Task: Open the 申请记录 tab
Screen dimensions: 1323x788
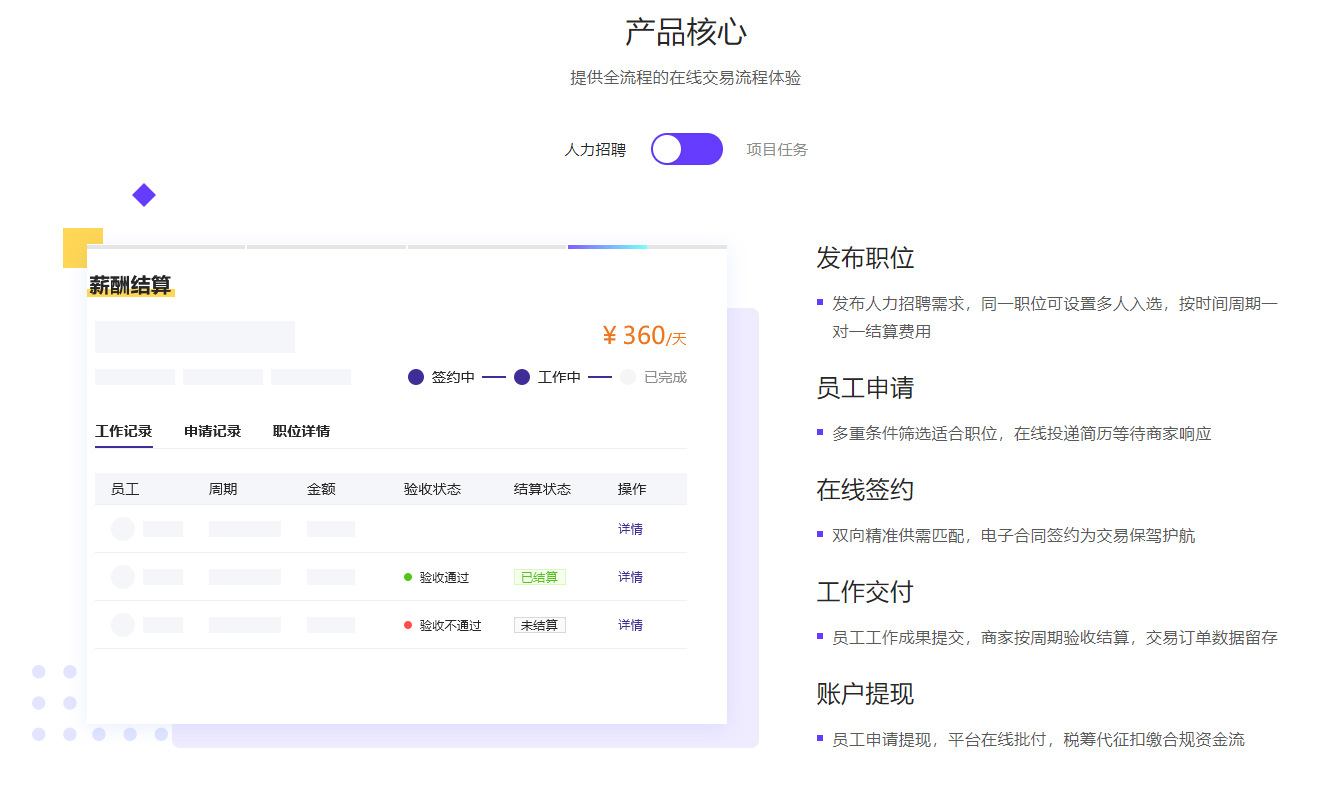Action: (x=213, y=431)
